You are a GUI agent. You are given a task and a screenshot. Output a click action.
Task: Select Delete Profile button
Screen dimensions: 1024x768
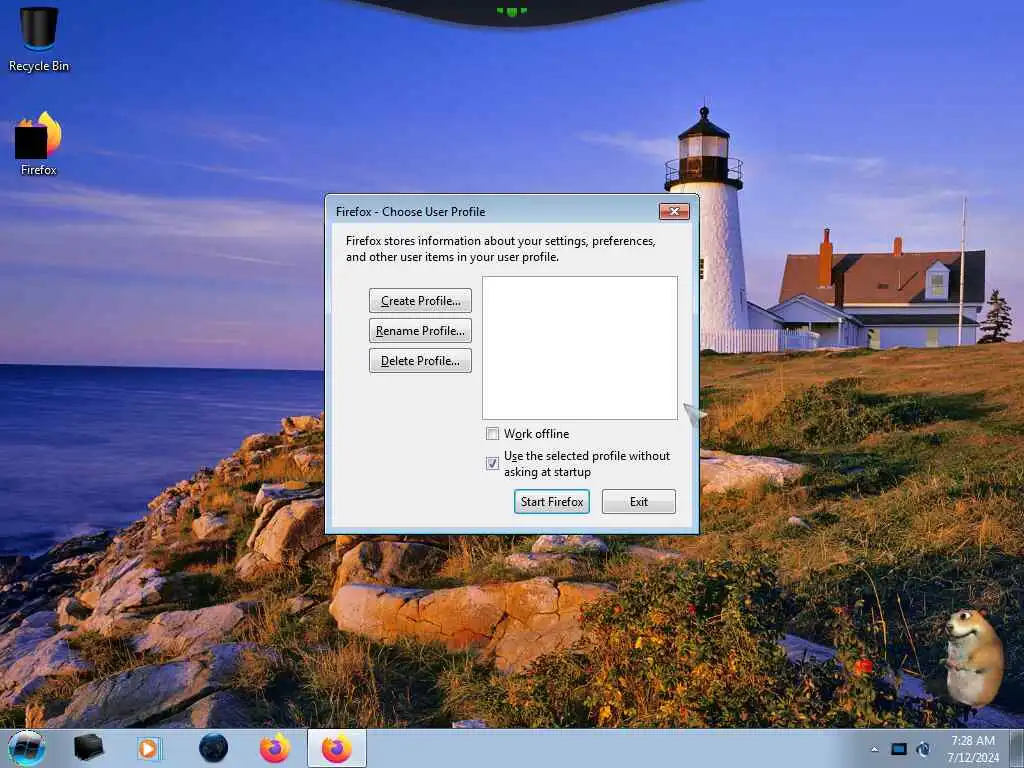421,361
